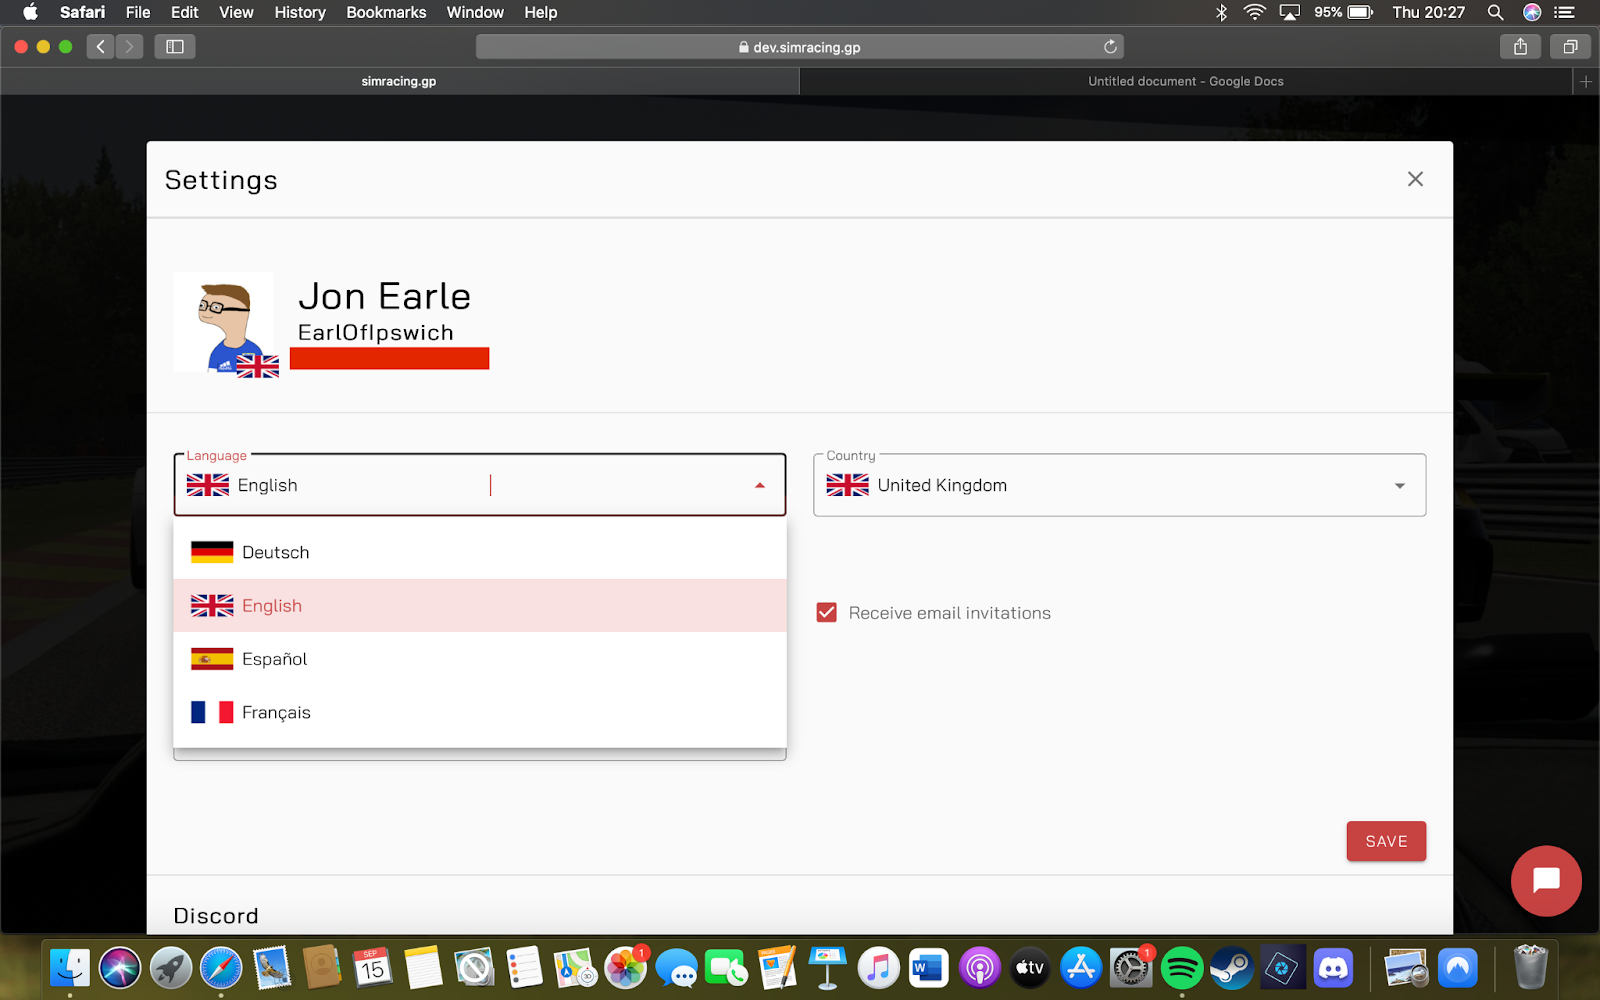The height and width of the screenshot is (1000, 1600).
Task: Open Discord from the dock
Action: click(x=1333, y=968)
